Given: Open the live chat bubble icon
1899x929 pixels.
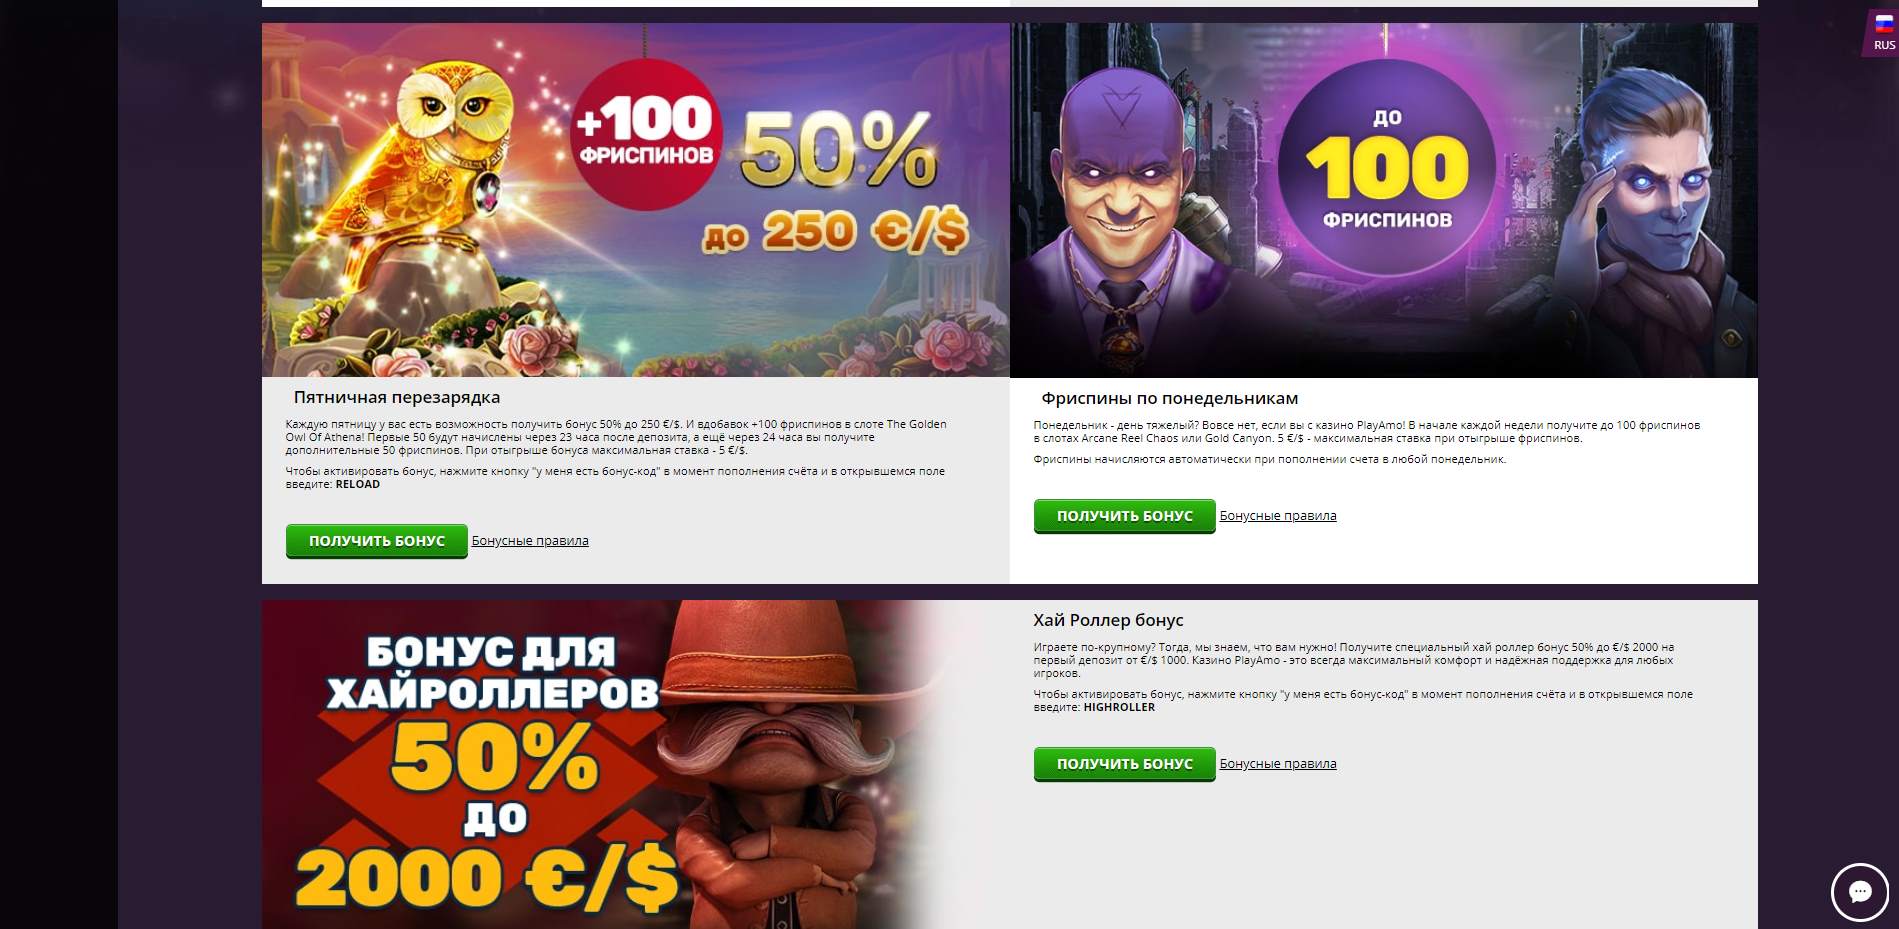Looking at the screenshot, I should click(x=1860, y=892).
